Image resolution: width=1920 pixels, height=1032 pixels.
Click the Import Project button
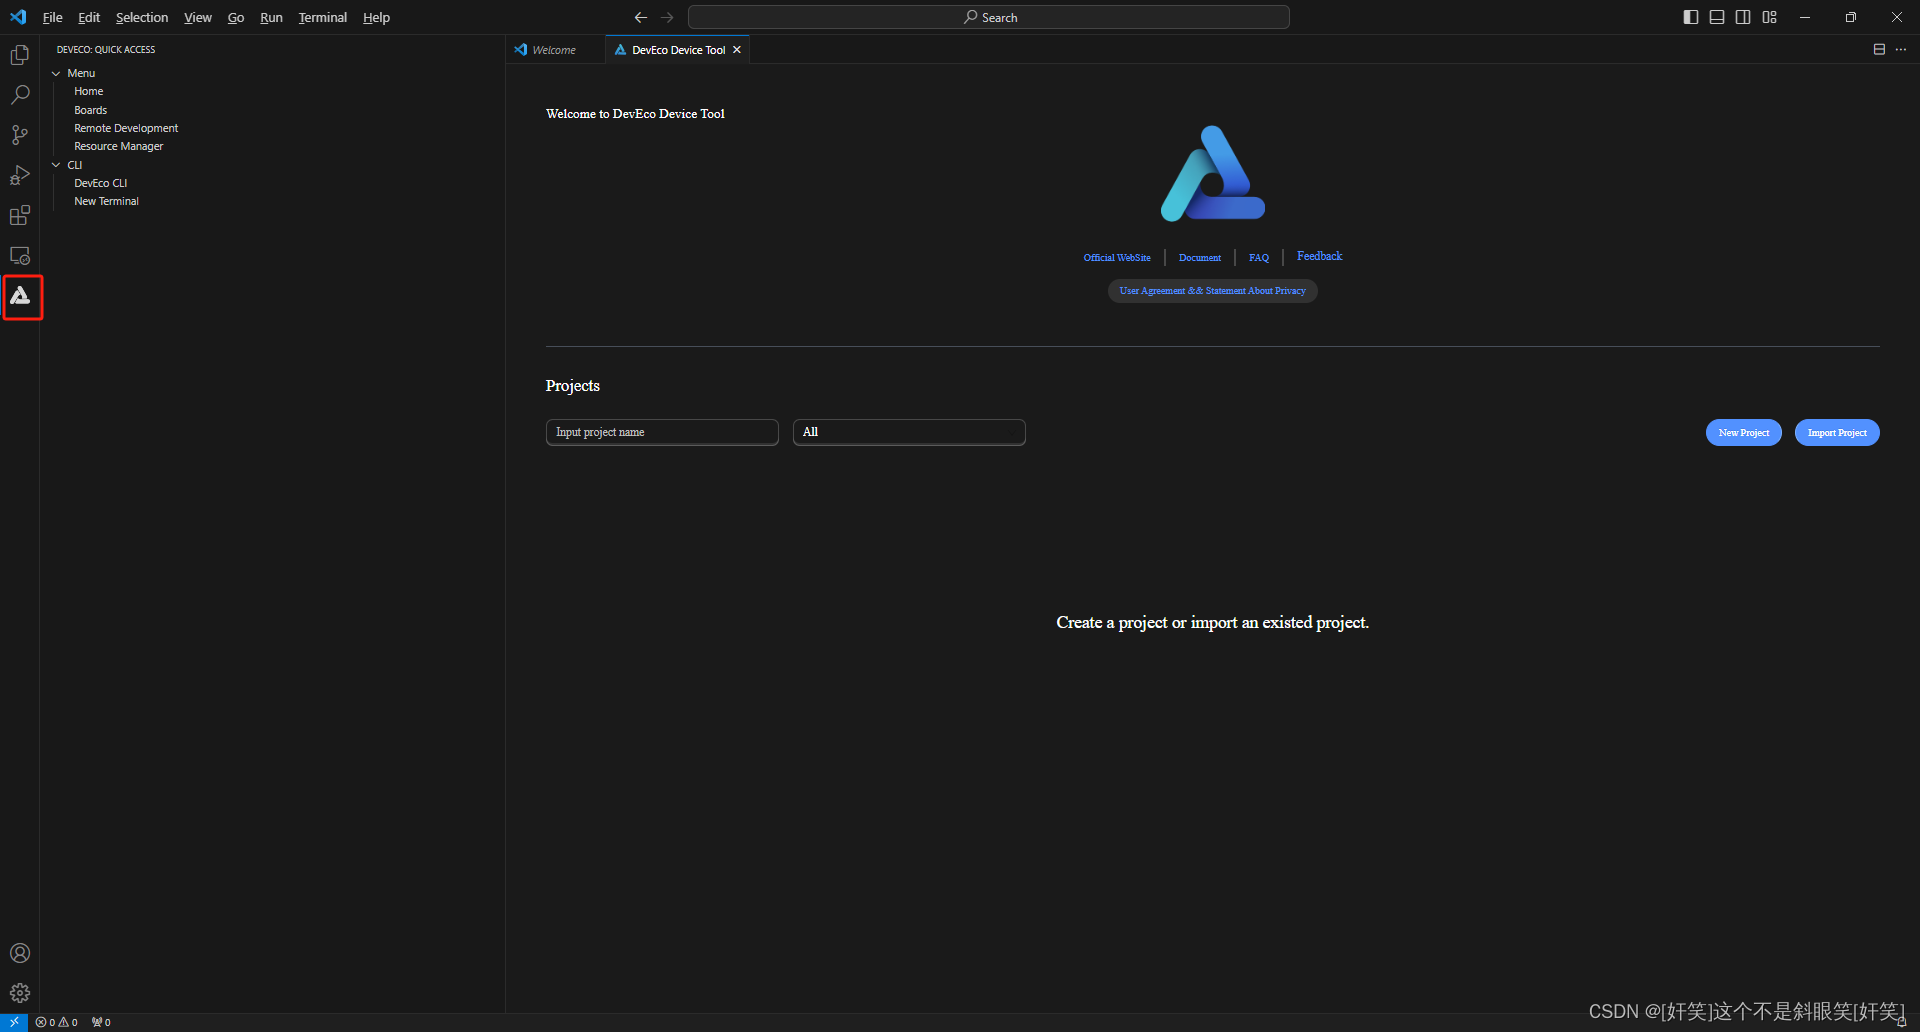1837,433
